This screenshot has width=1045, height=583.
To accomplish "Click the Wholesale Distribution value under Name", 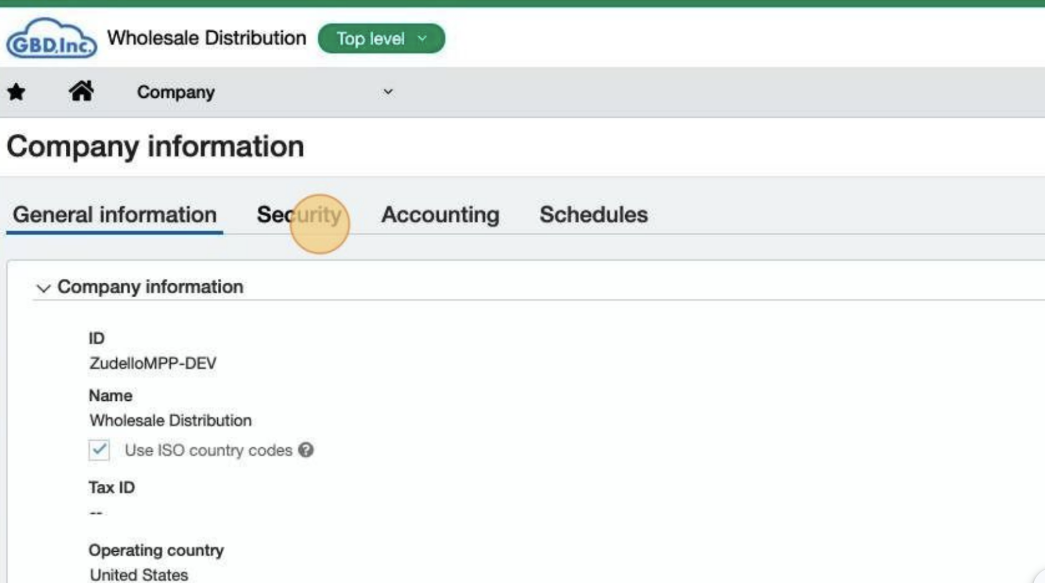I will [x=170, y=420].
